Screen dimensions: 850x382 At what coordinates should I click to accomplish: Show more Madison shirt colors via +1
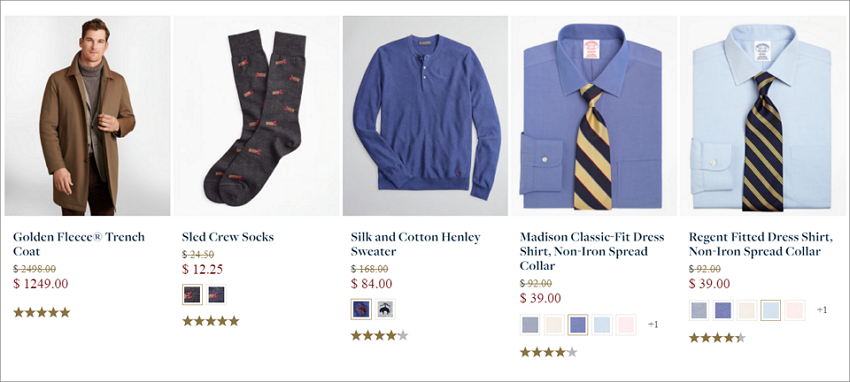coord(653,325)
